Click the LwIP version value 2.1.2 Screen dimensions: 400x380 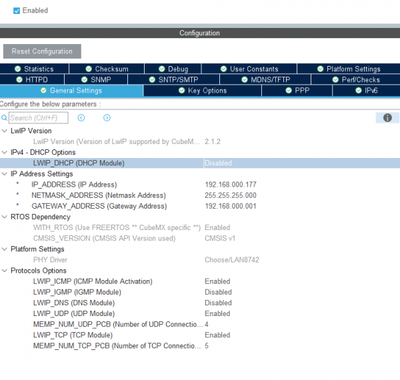tap(212, 142)
